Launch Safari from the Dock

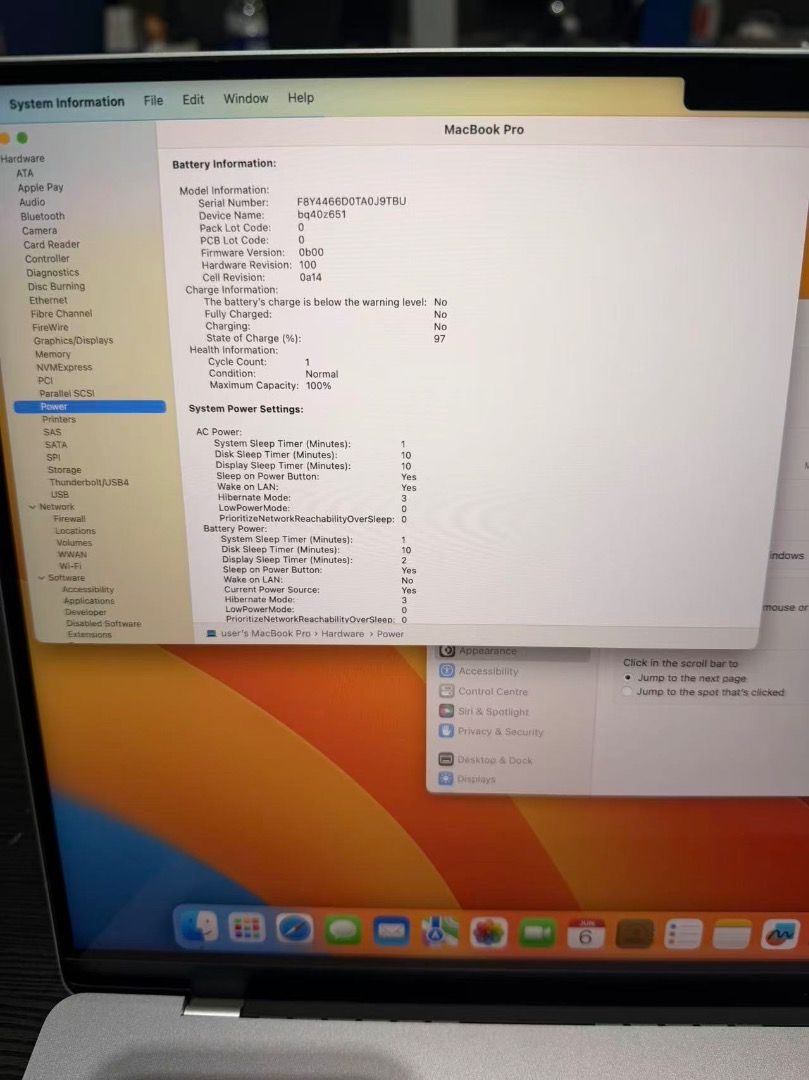295,929
